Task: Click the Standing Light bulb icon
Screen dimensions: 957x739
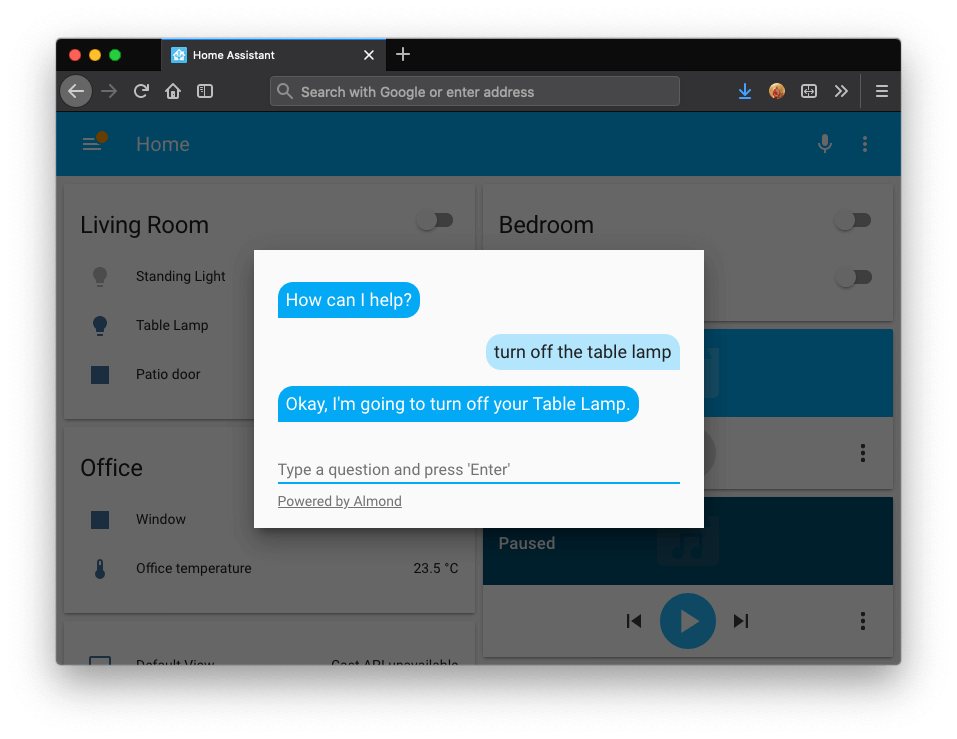Action: coord(99,276)
